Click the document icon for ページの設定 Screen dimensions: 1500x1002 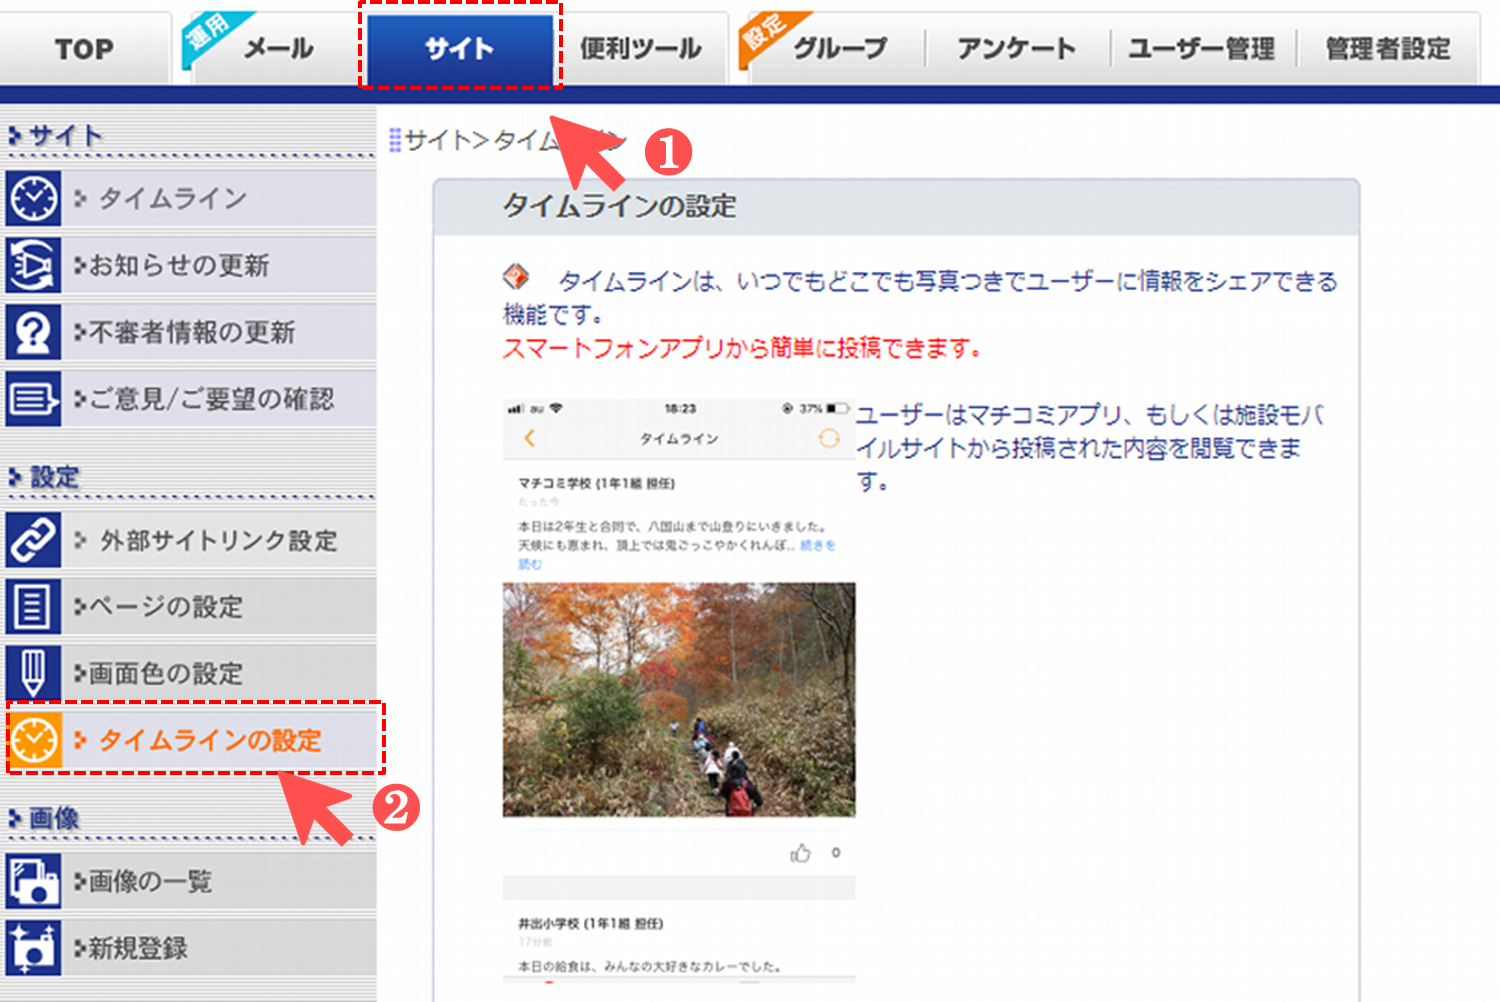pyautogui.click(x=33, y=607)
